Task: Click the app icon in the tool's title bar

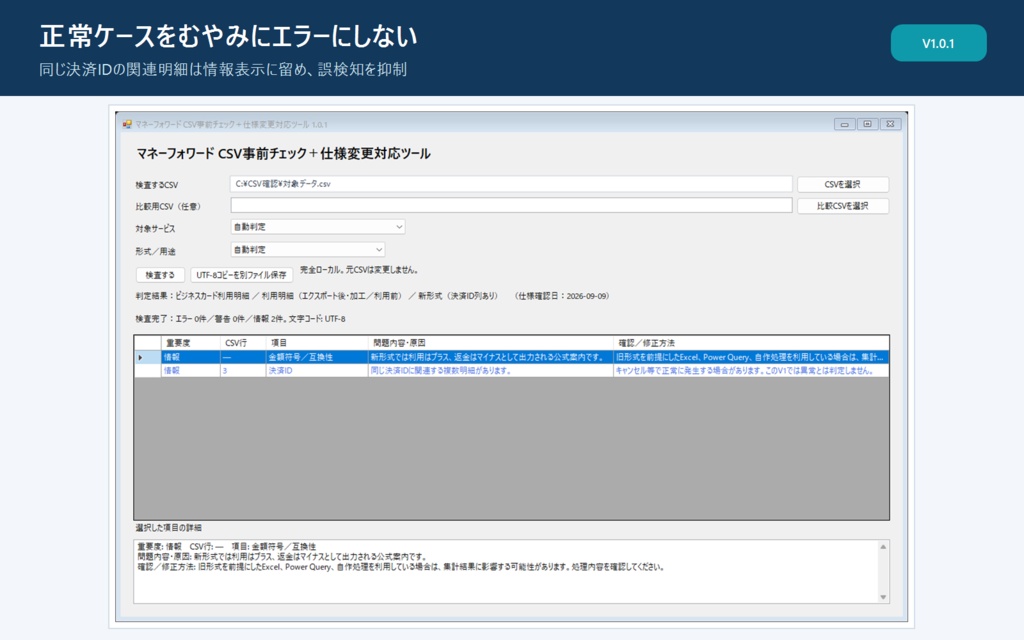Action: pos(127,124)
